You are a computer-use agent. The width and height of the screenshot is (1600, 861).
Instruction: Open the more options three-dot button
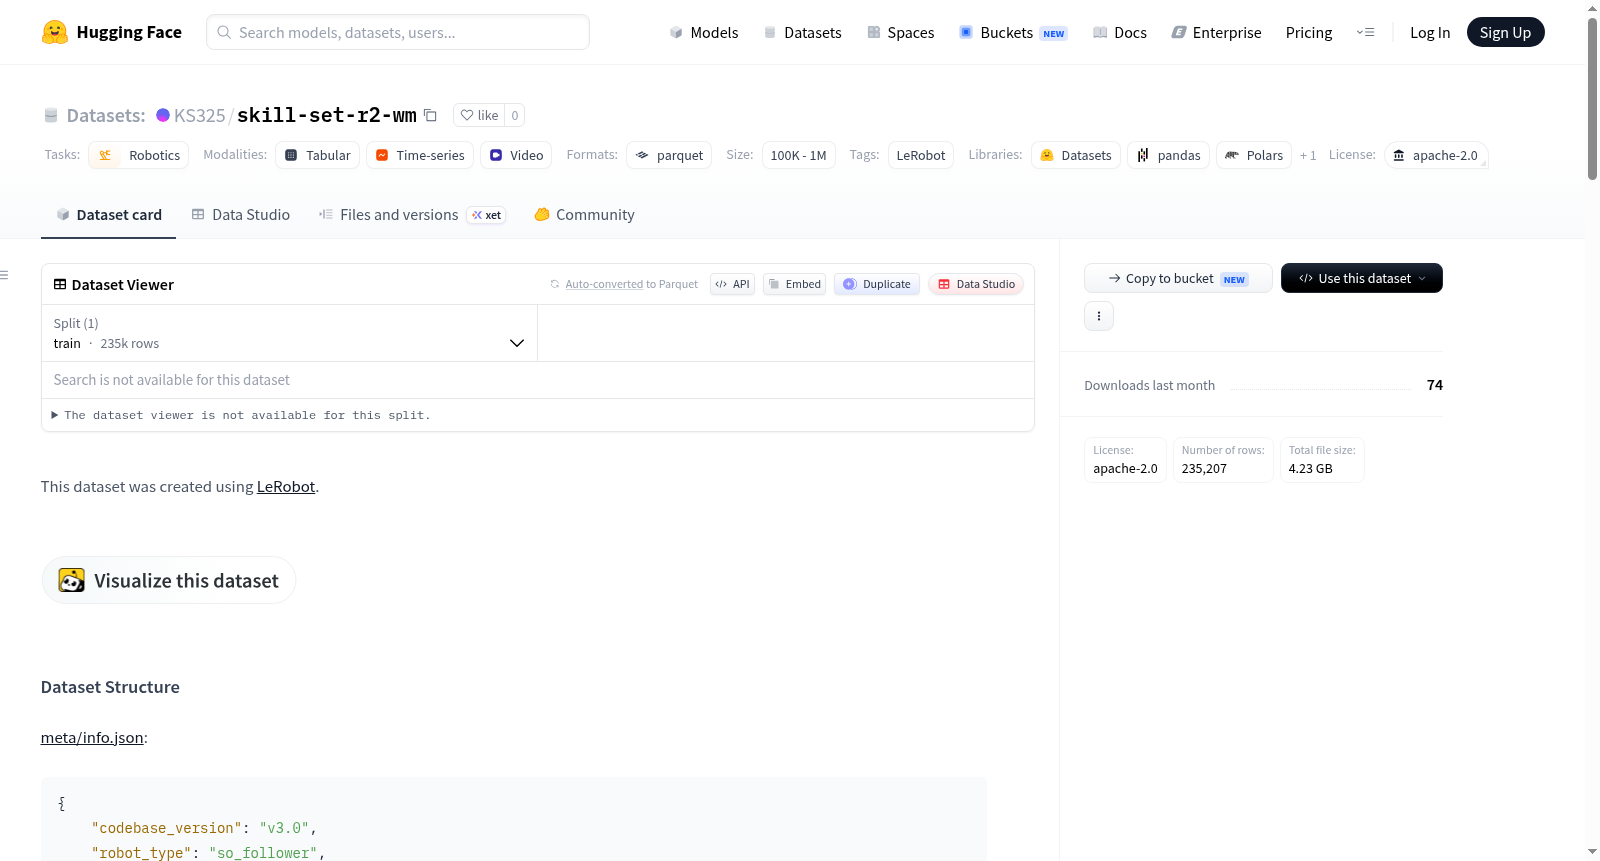coord(1099,316)
